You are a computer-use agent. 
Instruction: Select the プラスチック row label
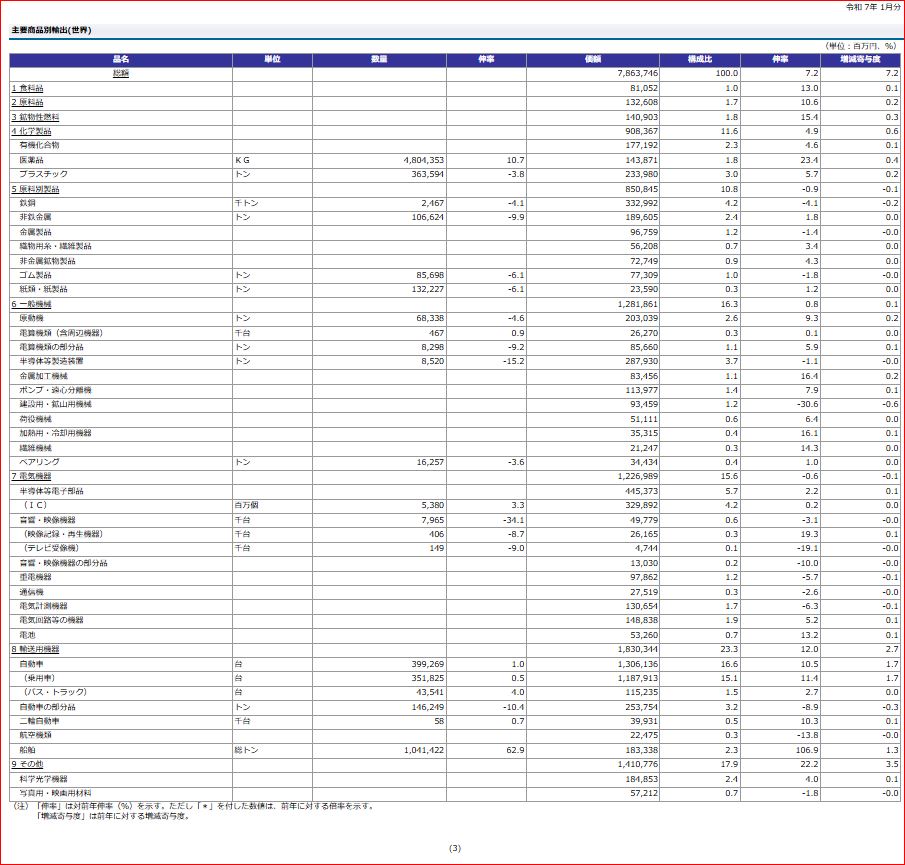[x=43, y=174]
